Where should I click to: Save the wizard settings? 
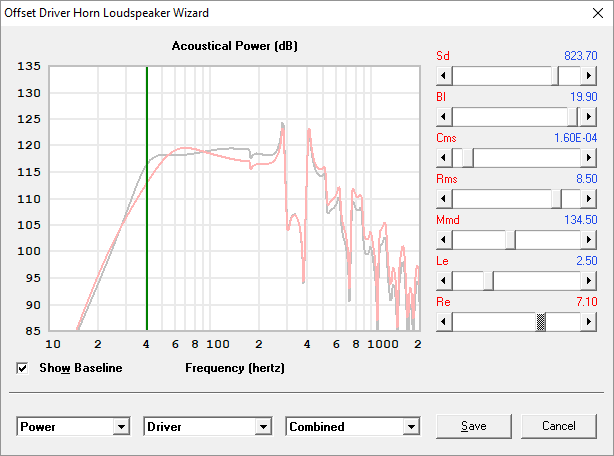pos(474,426)
